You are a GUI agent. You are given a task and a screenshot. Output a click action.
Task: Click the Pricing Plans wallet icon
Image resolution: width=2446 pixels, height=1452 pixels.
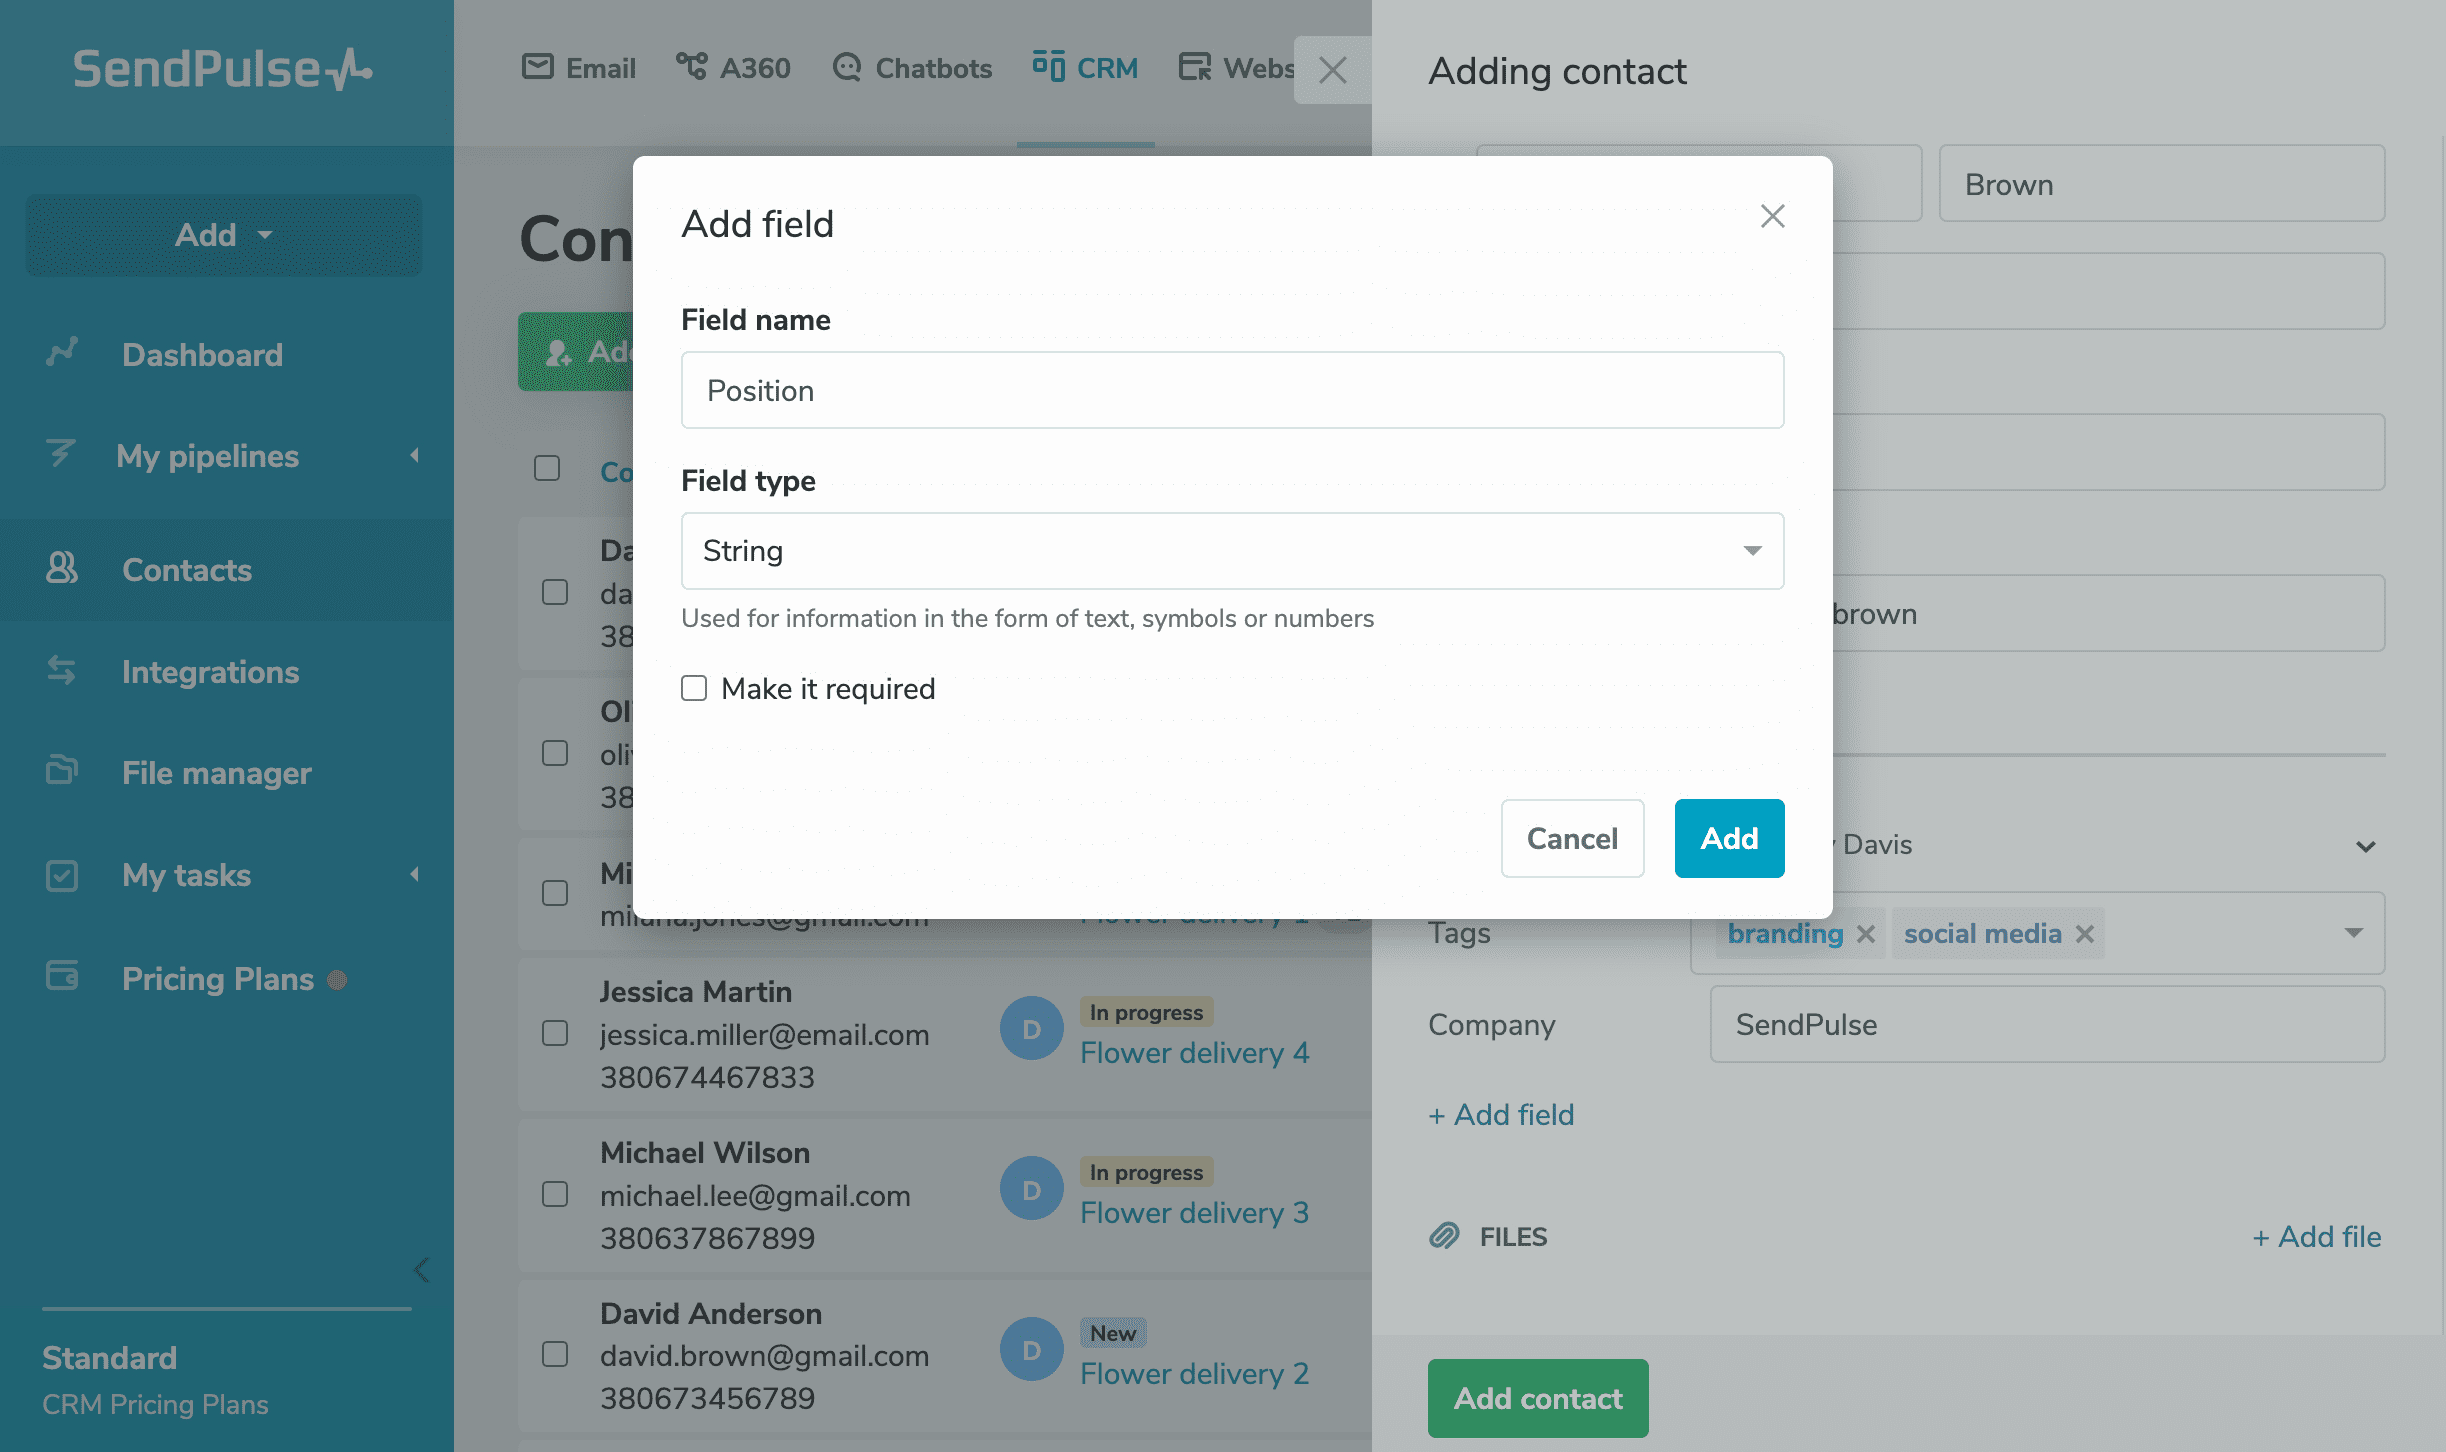click(x=62, y=976)
